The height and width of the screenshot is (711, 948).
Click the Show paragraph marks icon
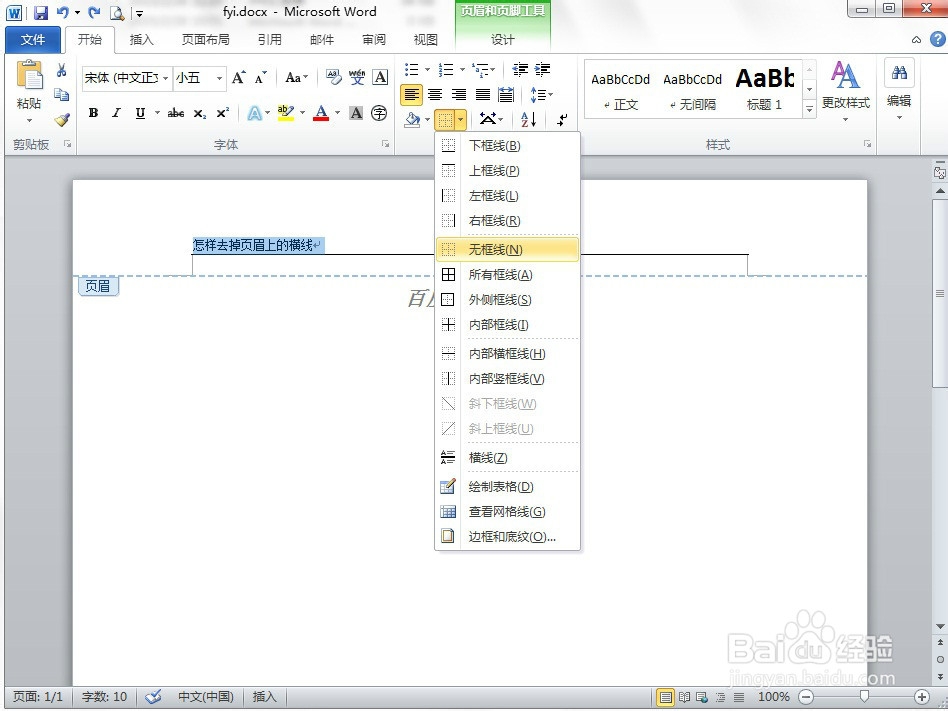[562, 120]
